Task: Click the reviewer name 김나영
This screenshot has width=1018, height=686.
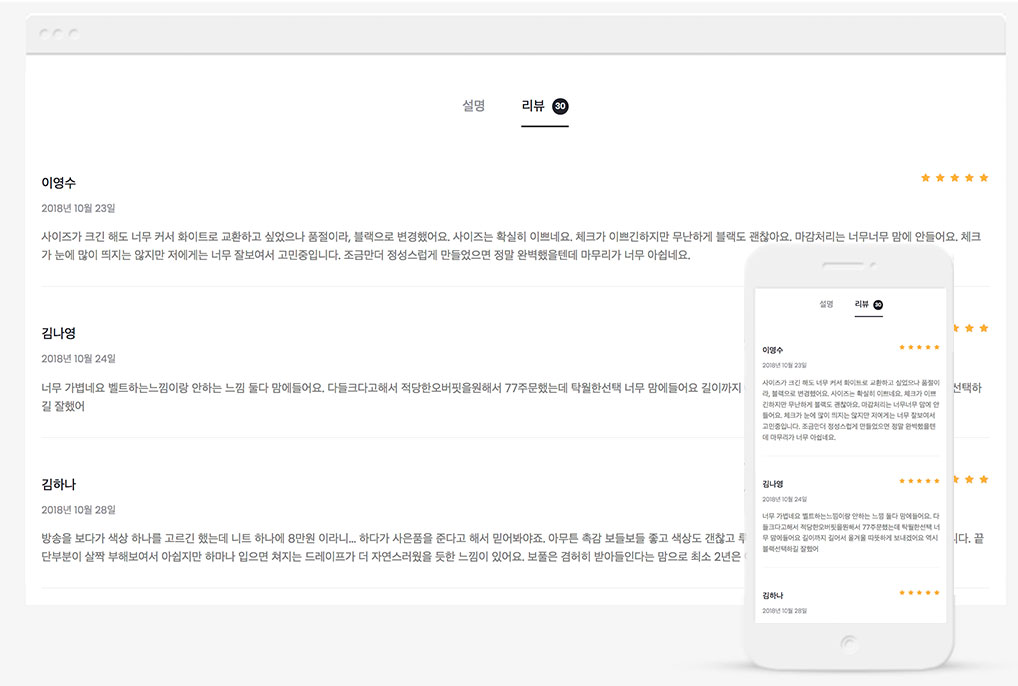Action: (x=58, y=333)
